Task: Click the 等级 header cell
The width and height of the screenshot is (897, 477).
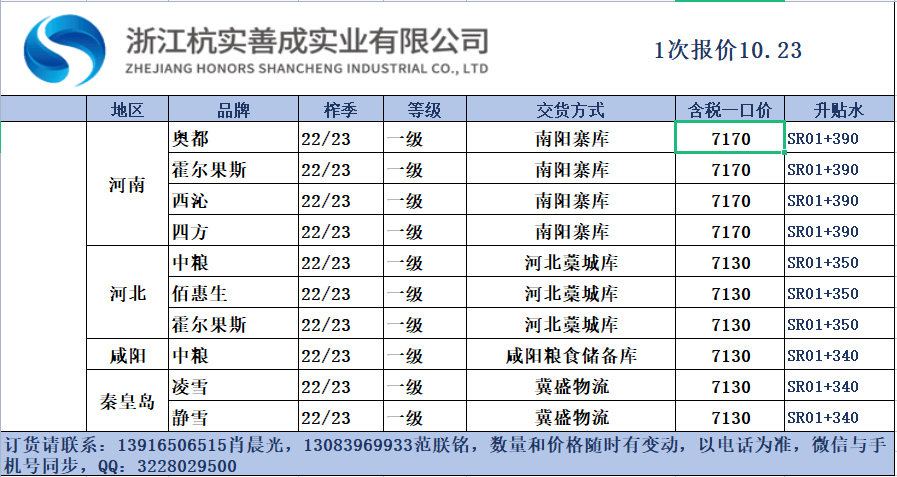Action: [x=424, y=110]
